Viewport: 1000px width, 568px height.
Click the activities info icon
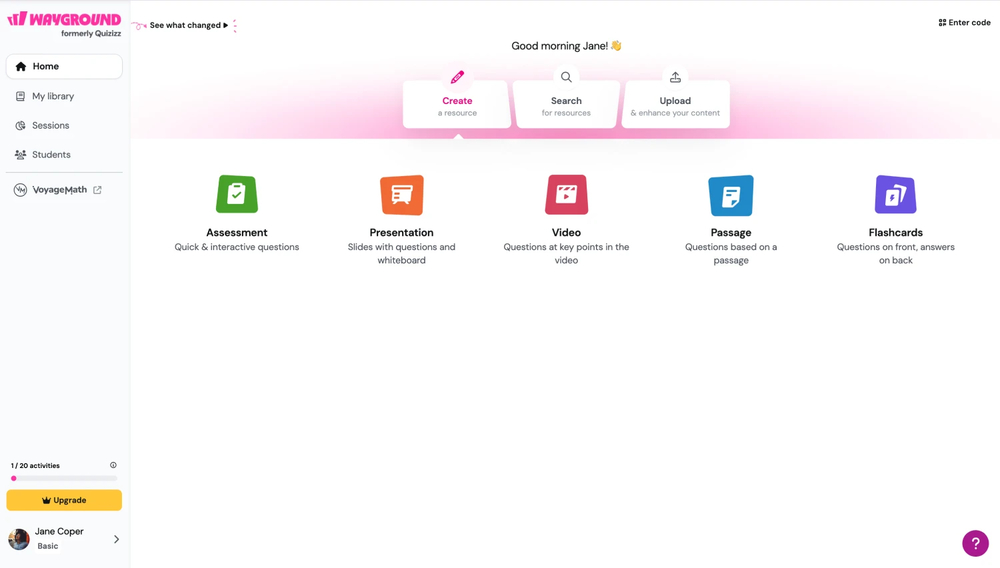[113, 465]
